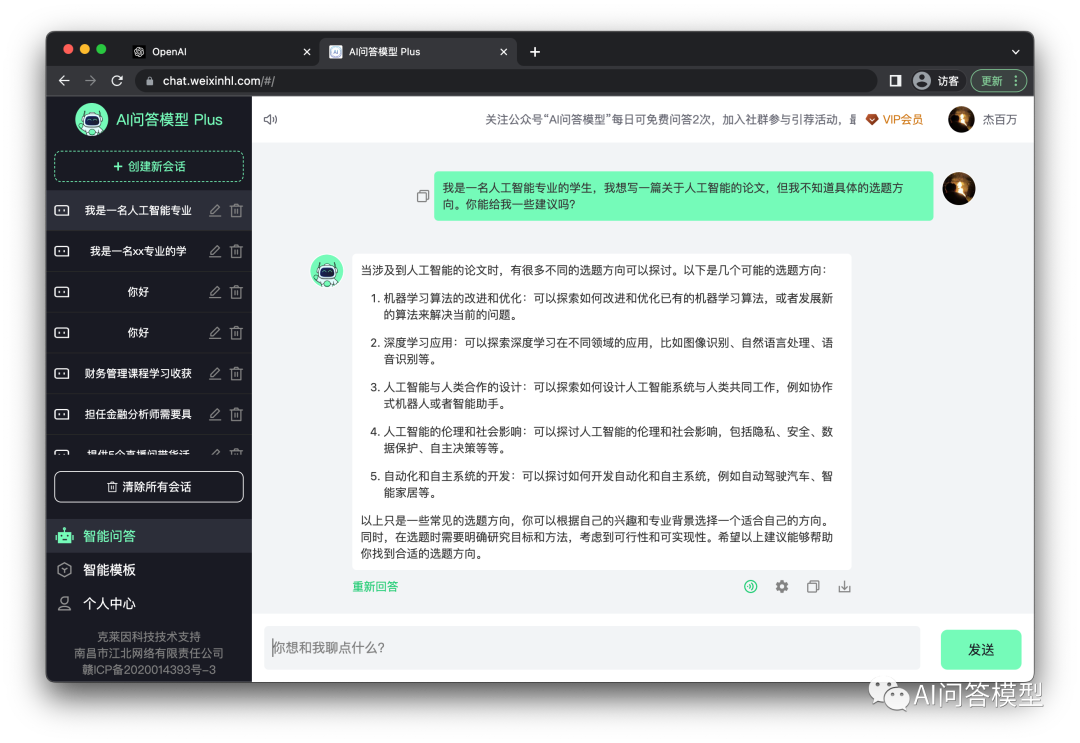Image resolution: width=1080 pixels, height=743 pixels.
Task: Click the 访客 profile icon in browser toolbar
Action: [921, 80]
